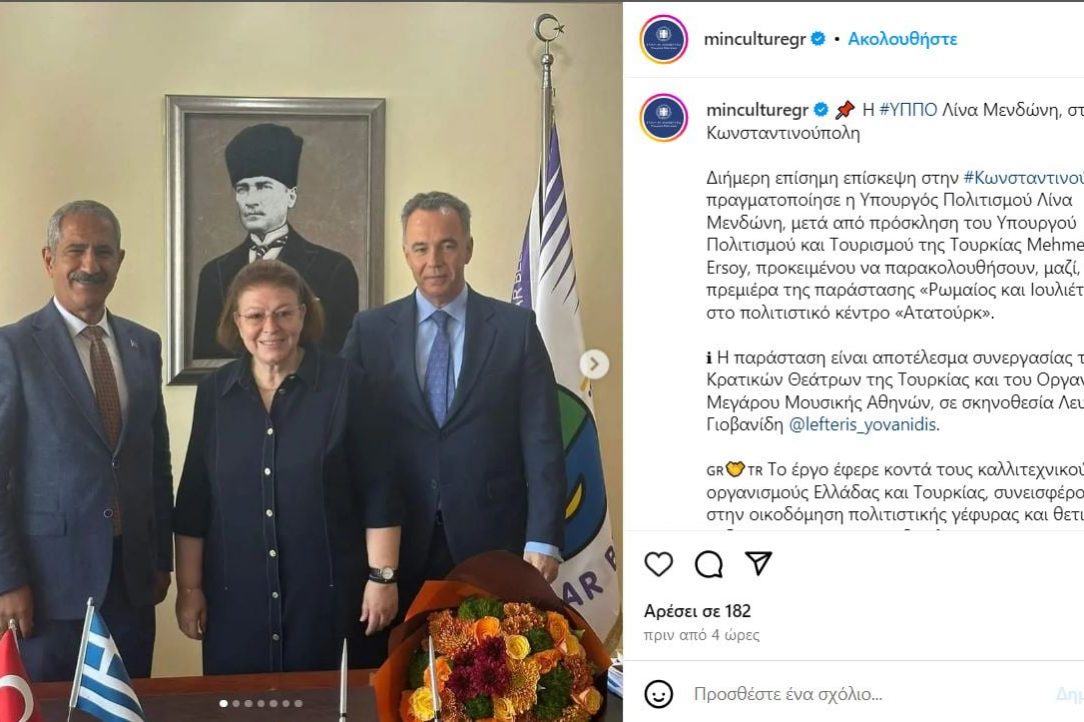Open the emoji picker smiley icon
This screenshot has height=722, width=1084.
point(658,694)
